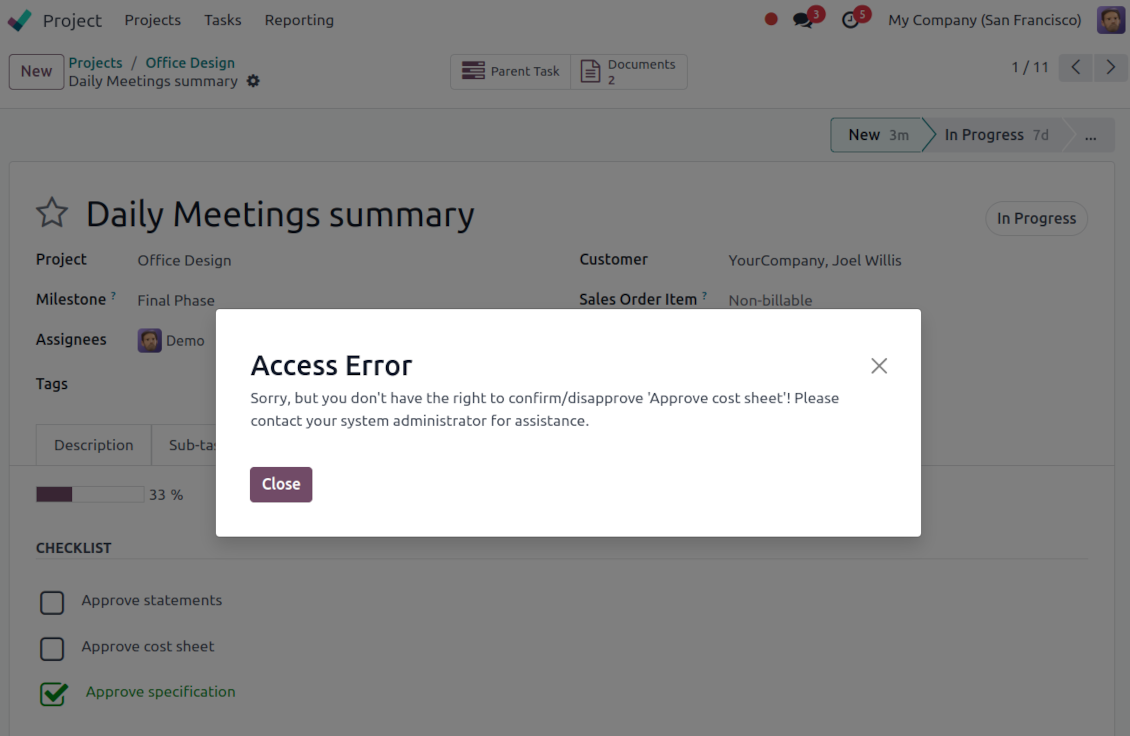This screenshot has width=1130, height=736.
Task: Open the Reporting menu
Action: point(299,20)
